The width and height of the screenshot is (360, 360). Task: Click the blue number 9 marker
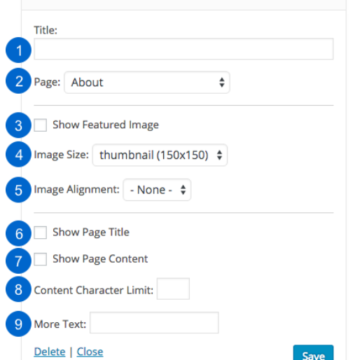(19, 324)
